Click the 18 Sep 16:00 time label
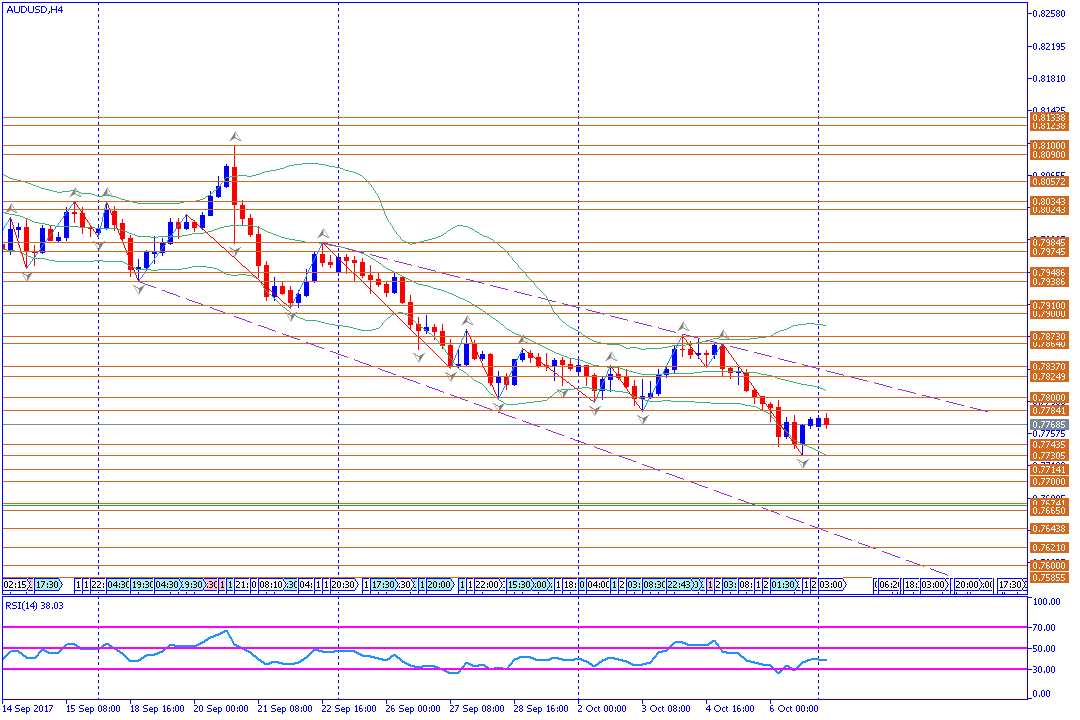The height and width of the screenshot is (720, 1080). coord(157,709)
